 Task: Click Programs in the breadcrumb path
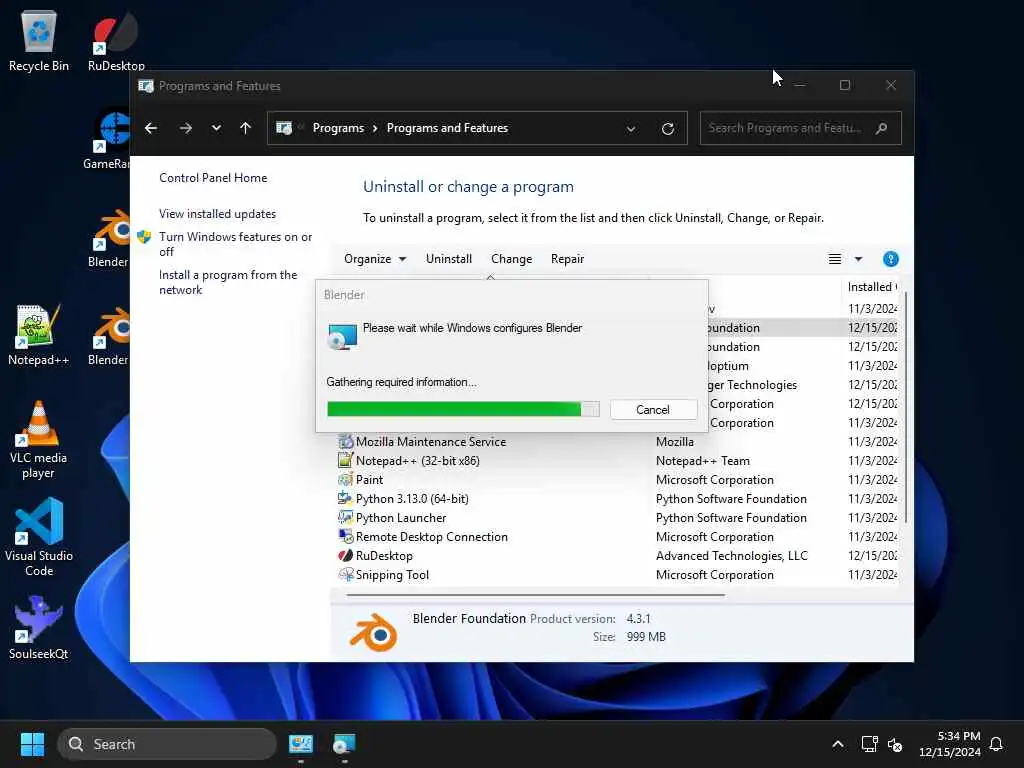(x=338, y=128)
